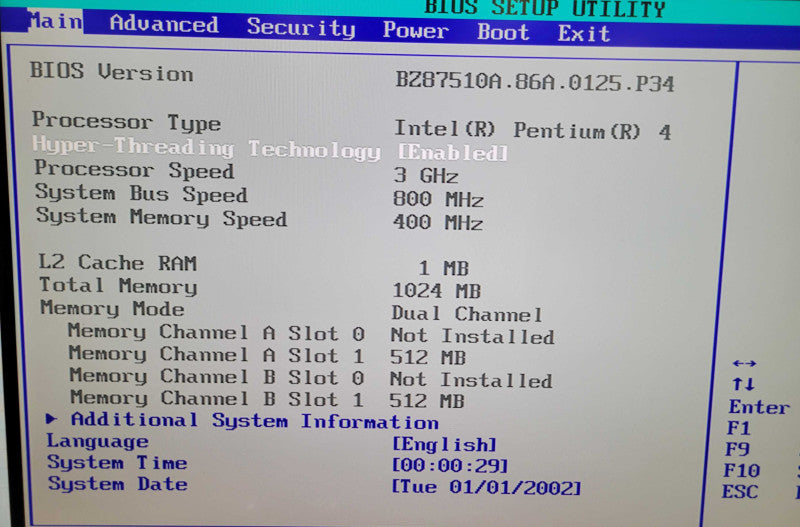Select the Boot tab
This screenshot has height=527, width=800.
pyautogui.click(x=503, y=32)
